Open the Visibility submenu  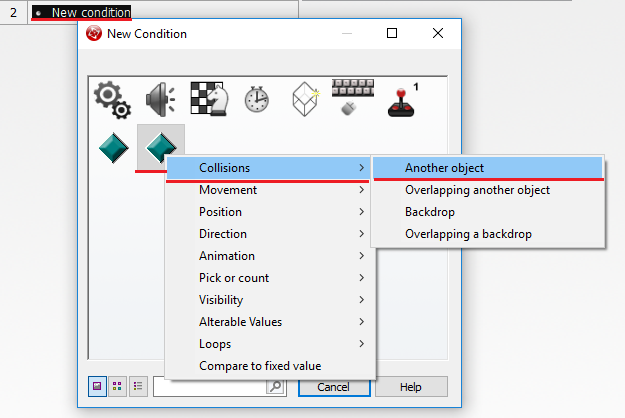click(x=270, y=300)
